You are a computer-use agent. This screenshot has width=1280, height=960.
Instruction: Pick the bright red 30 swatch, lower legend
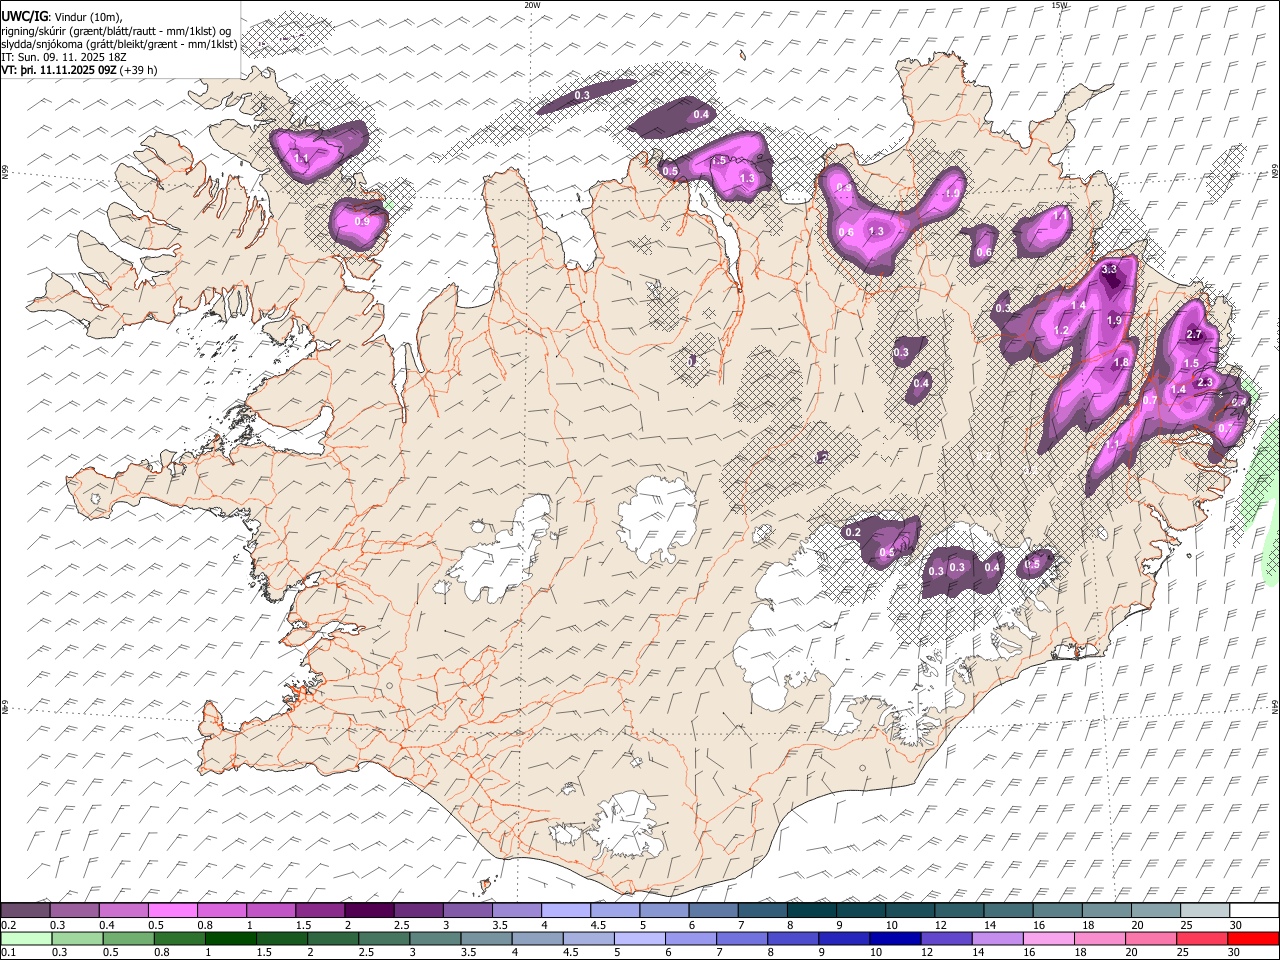(1253, 938)
